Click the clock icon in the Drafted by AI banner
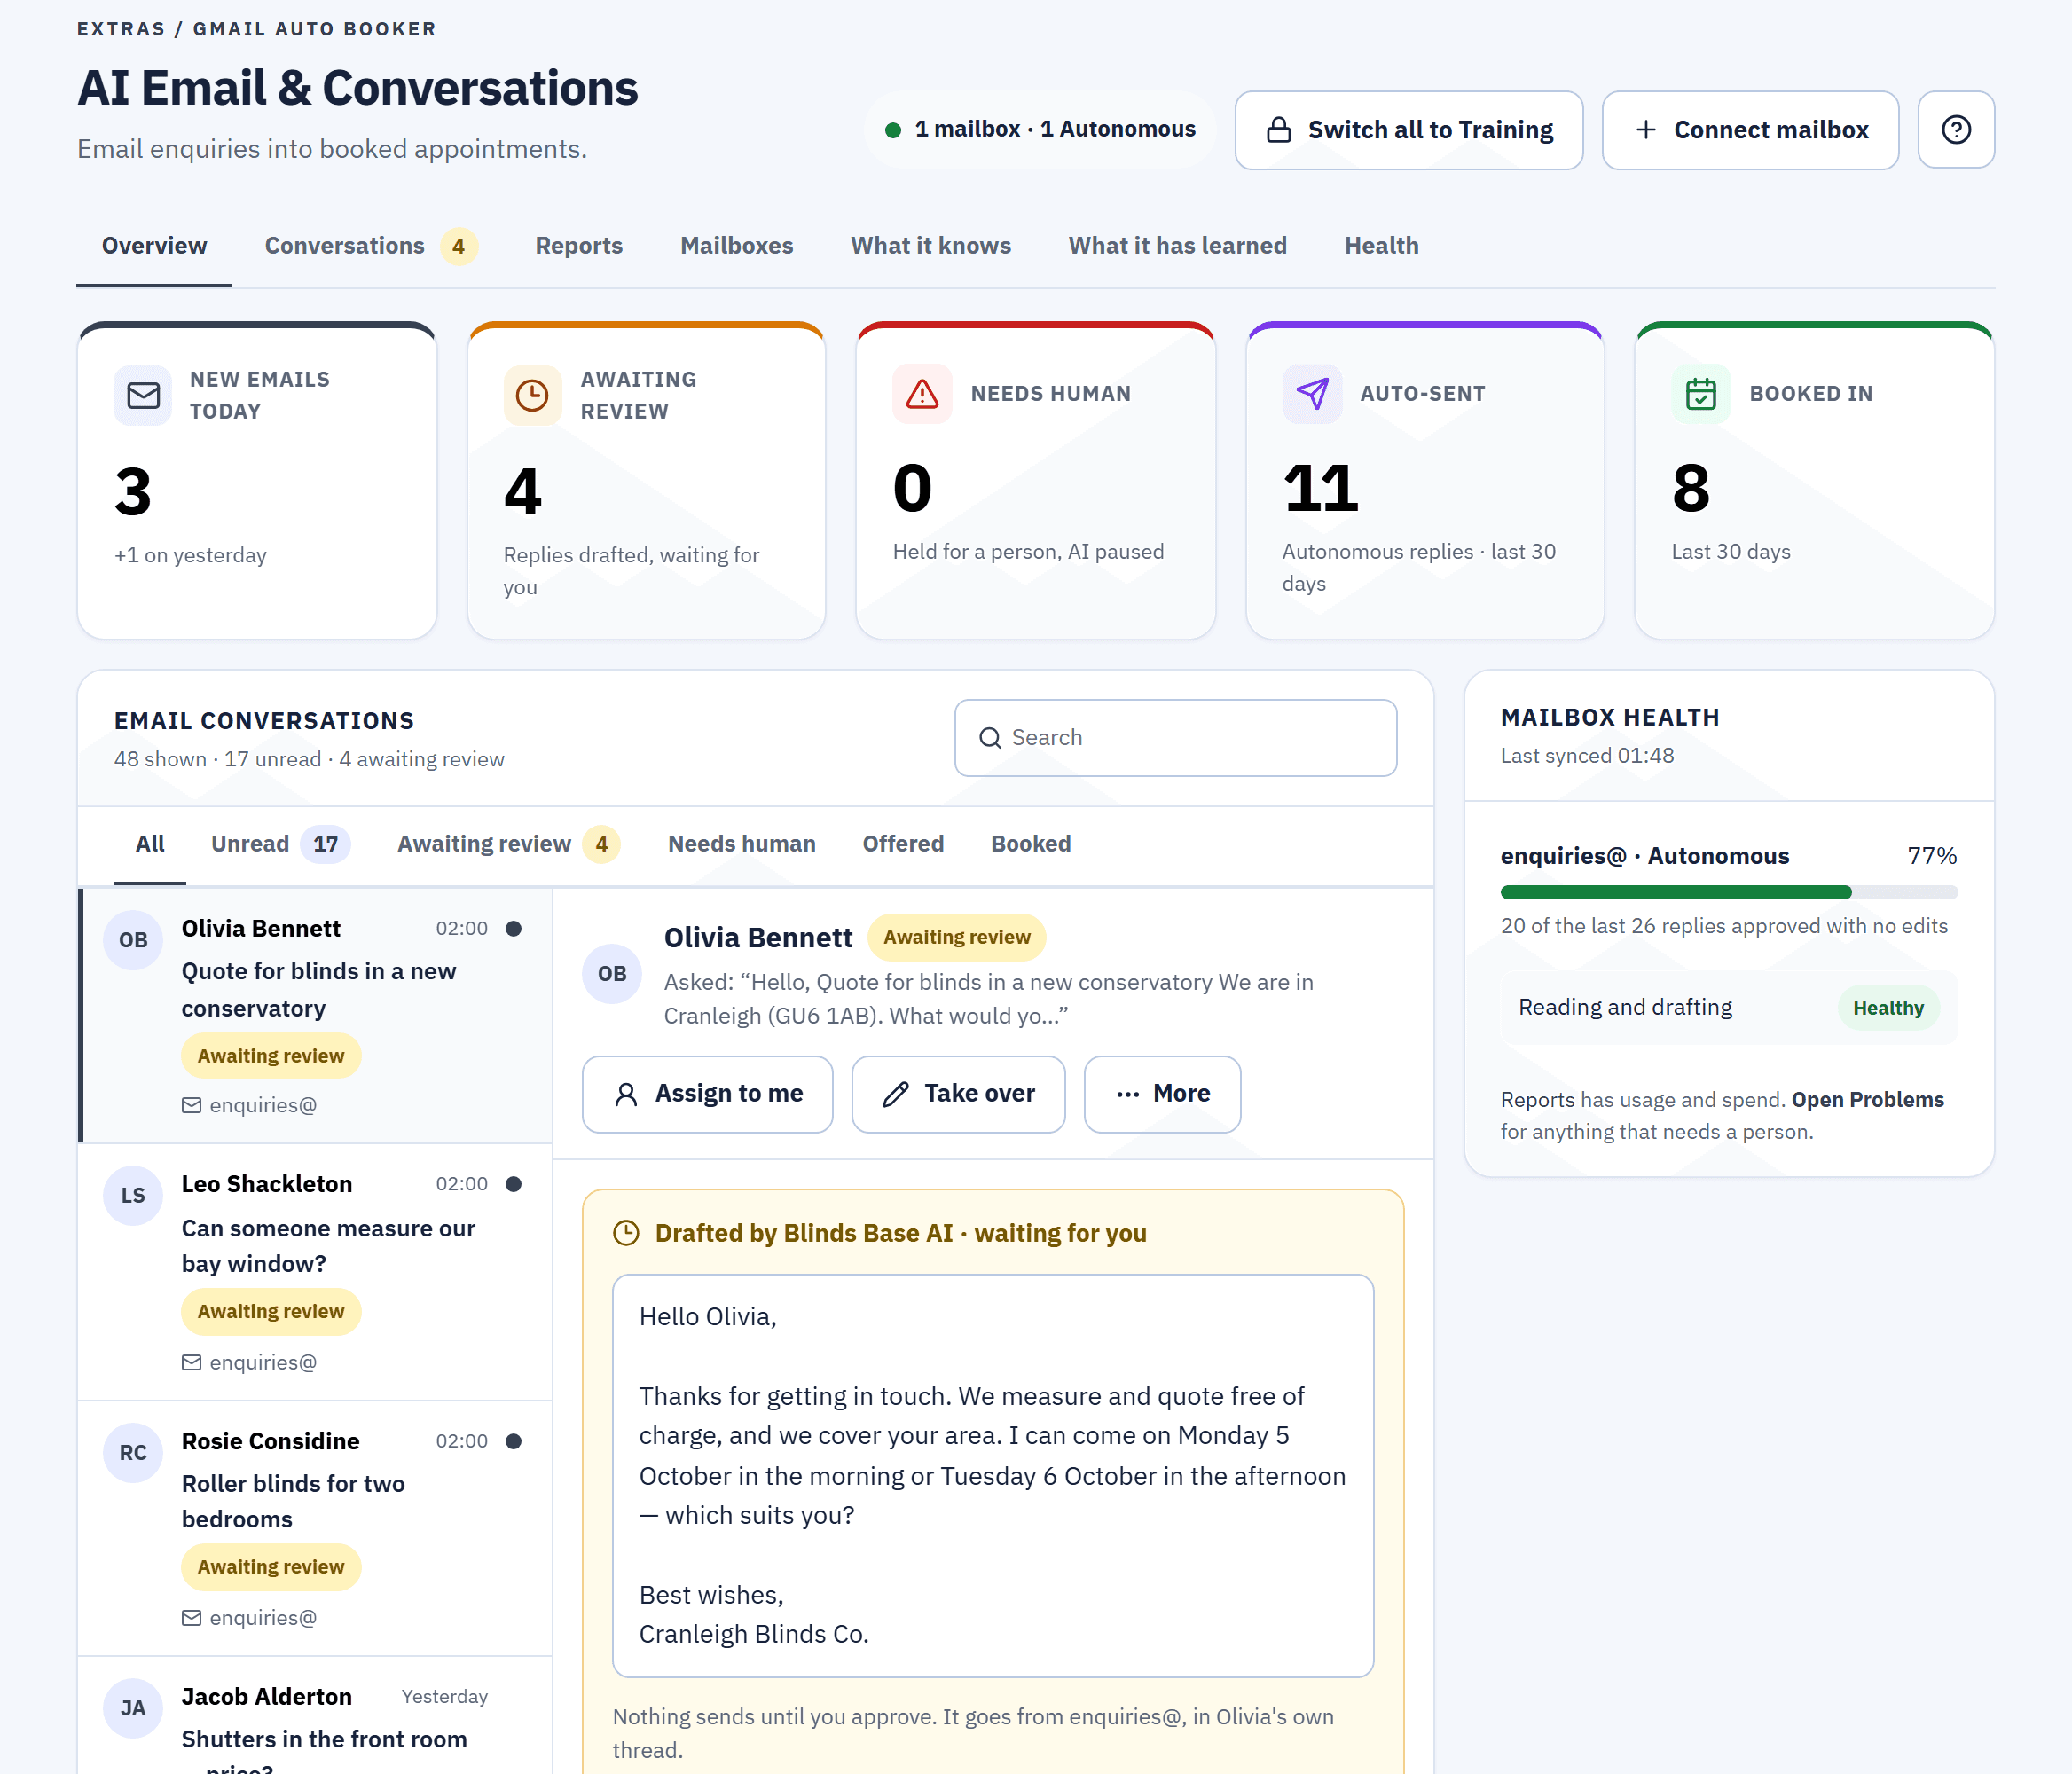This screenshot has height=1774, width=2072. (x=626, y=1233)
